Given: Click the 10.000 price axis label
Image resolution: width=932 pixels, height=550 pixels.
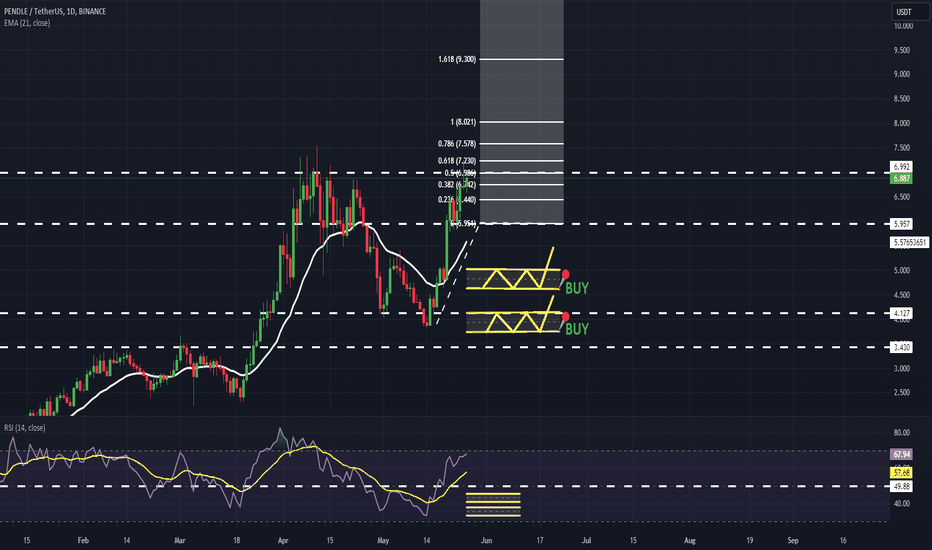Looking at the screenshot, I should tap(903, 26).
